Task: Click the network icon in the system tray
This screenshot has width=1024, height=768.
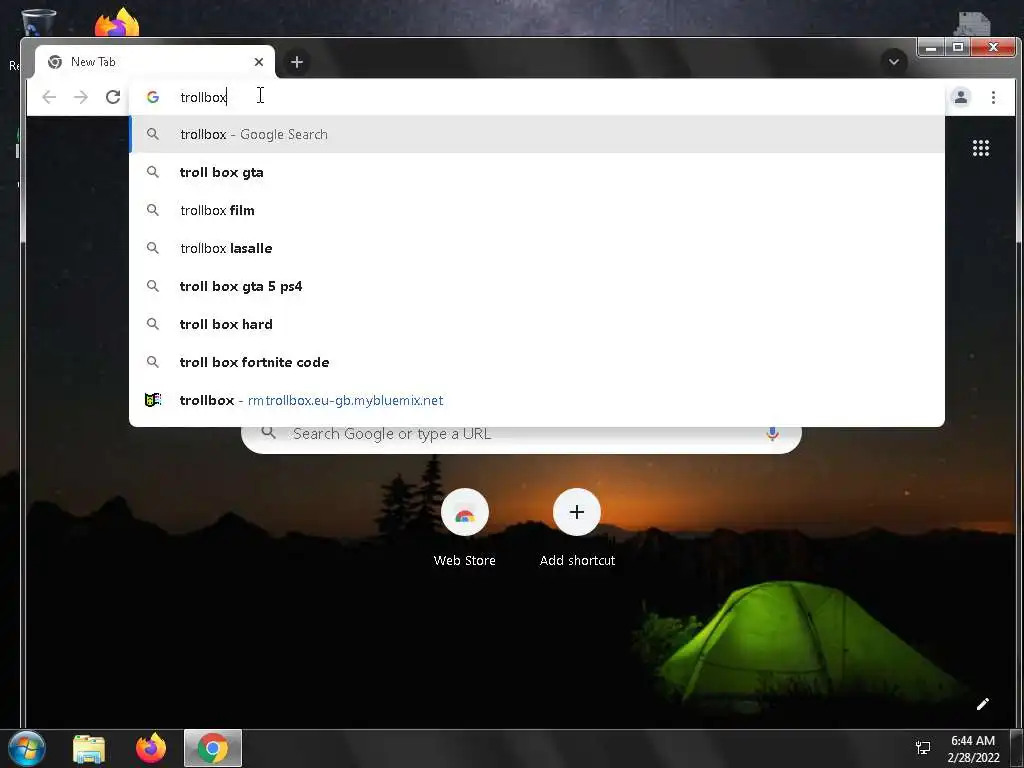Action: point(923,748)
